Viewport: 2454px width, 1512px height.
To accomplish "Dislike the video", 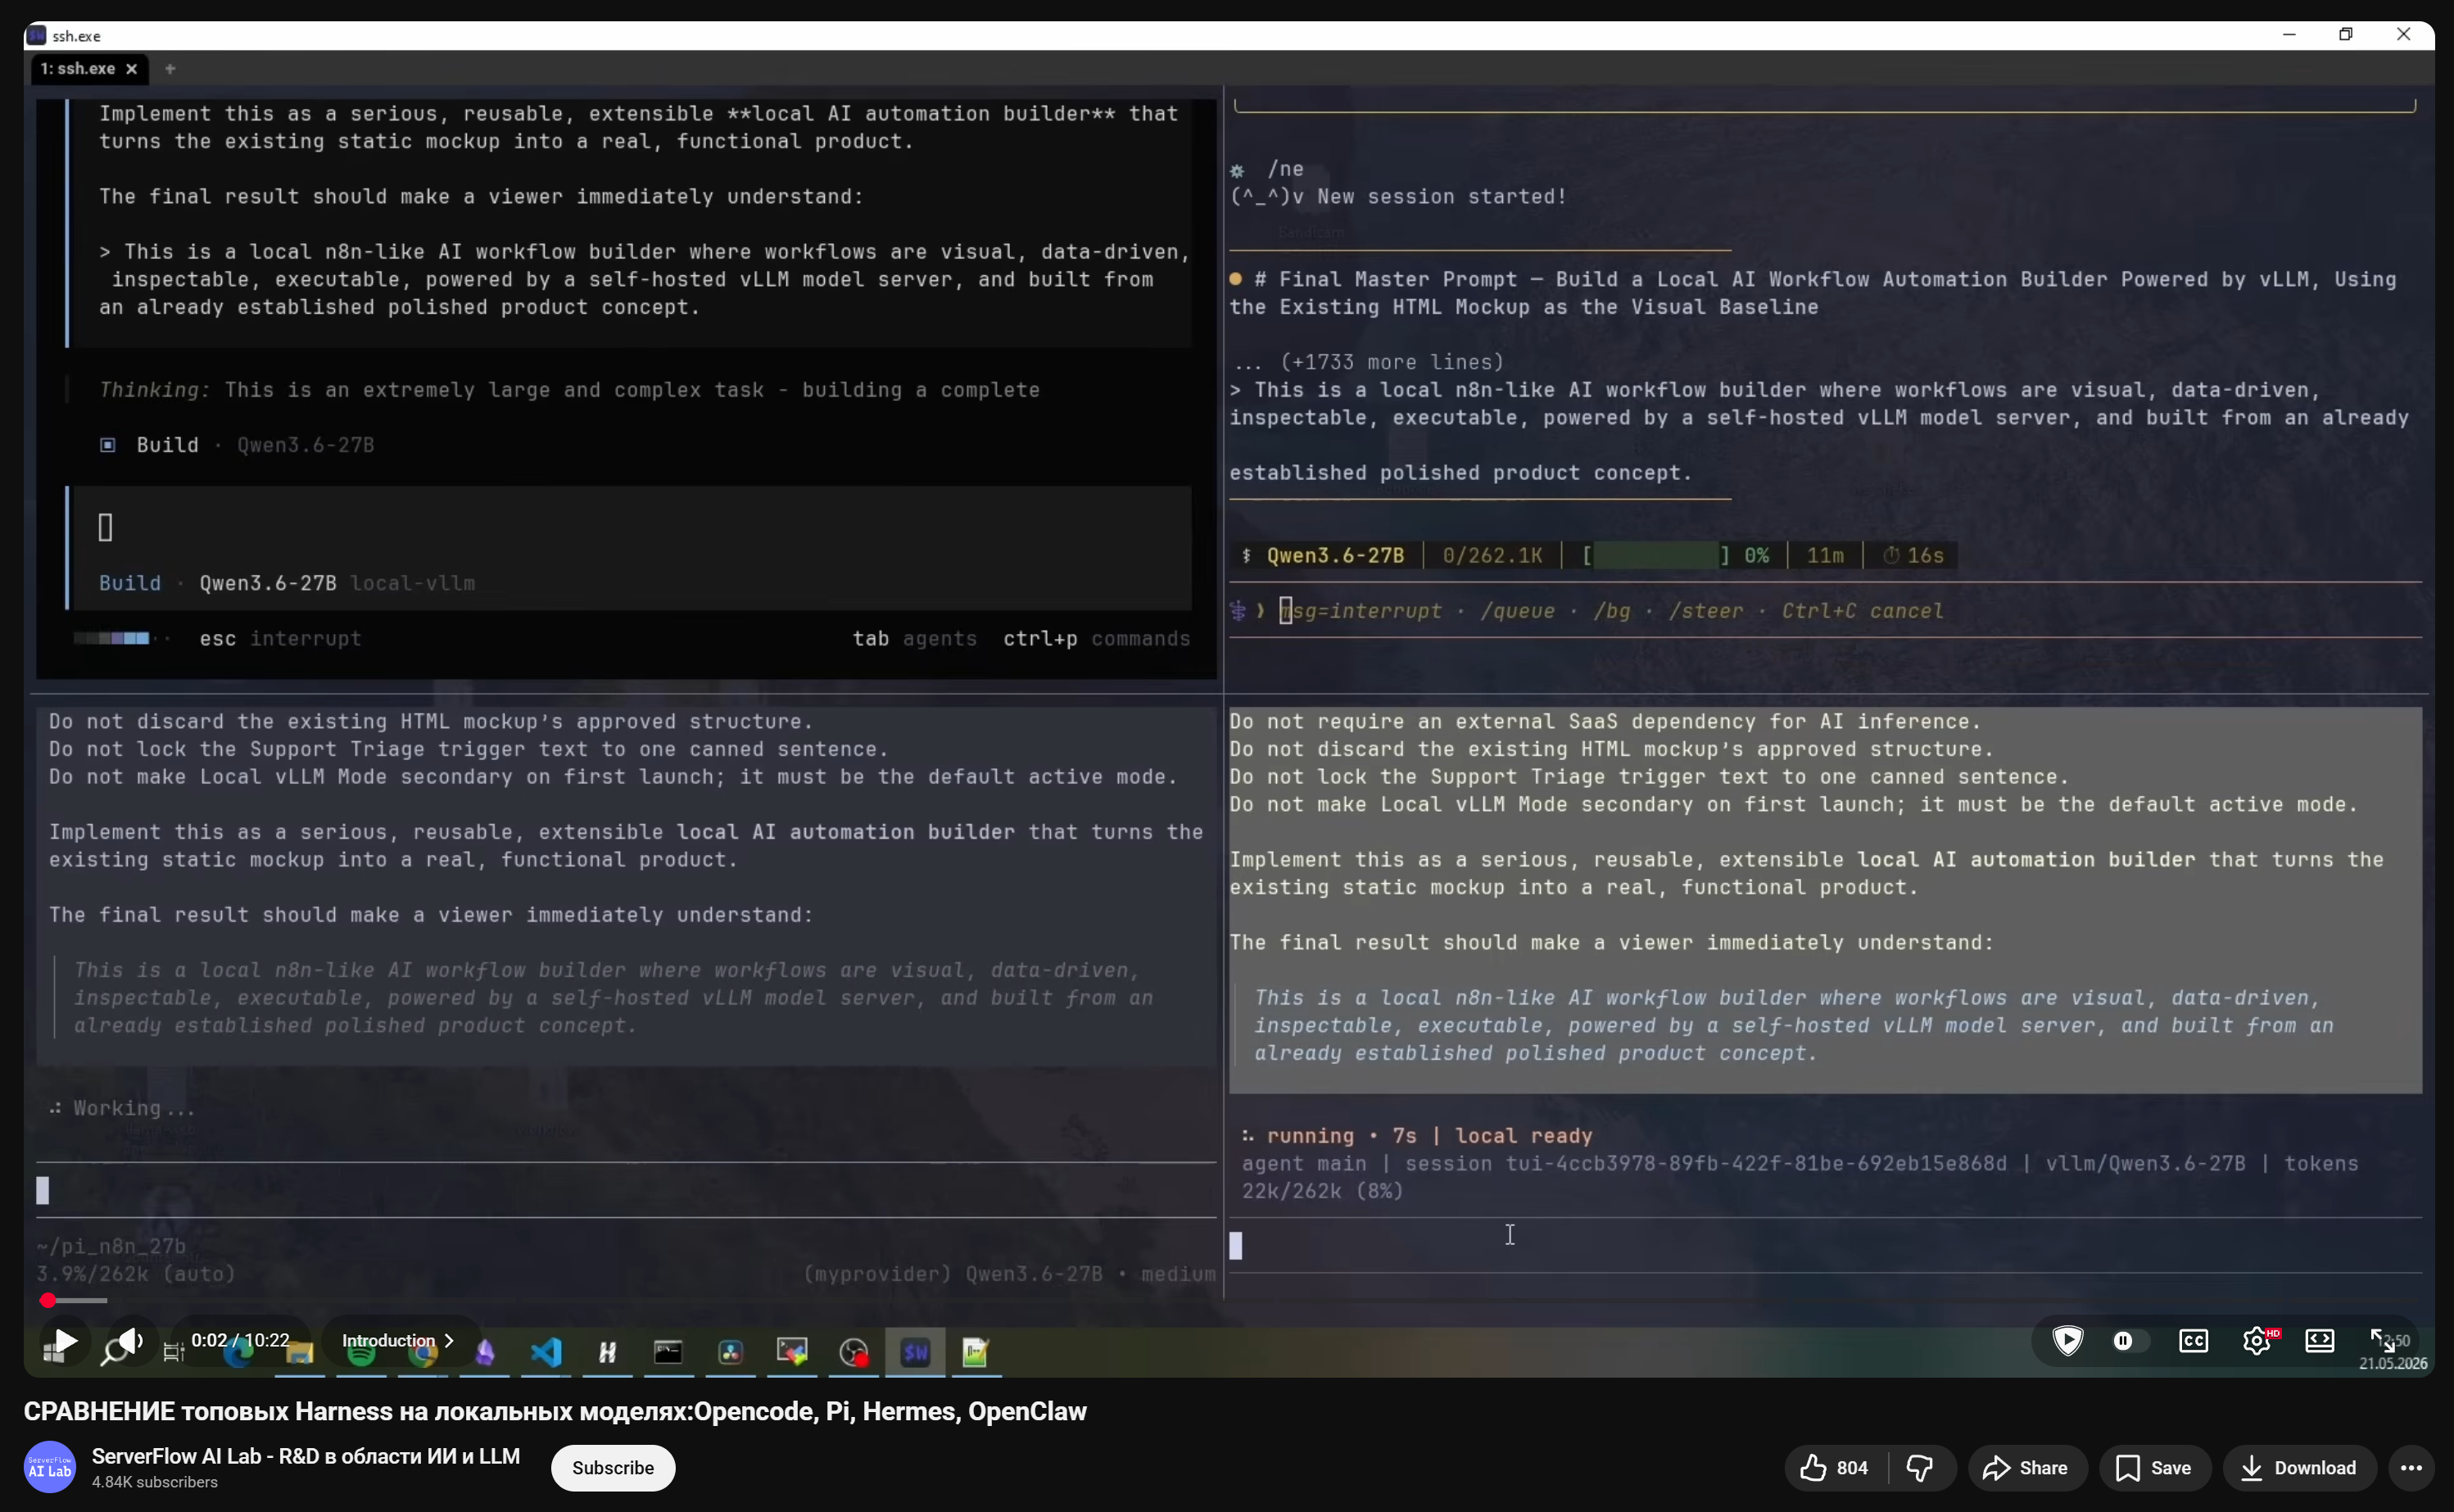I will point(1920,1467).
